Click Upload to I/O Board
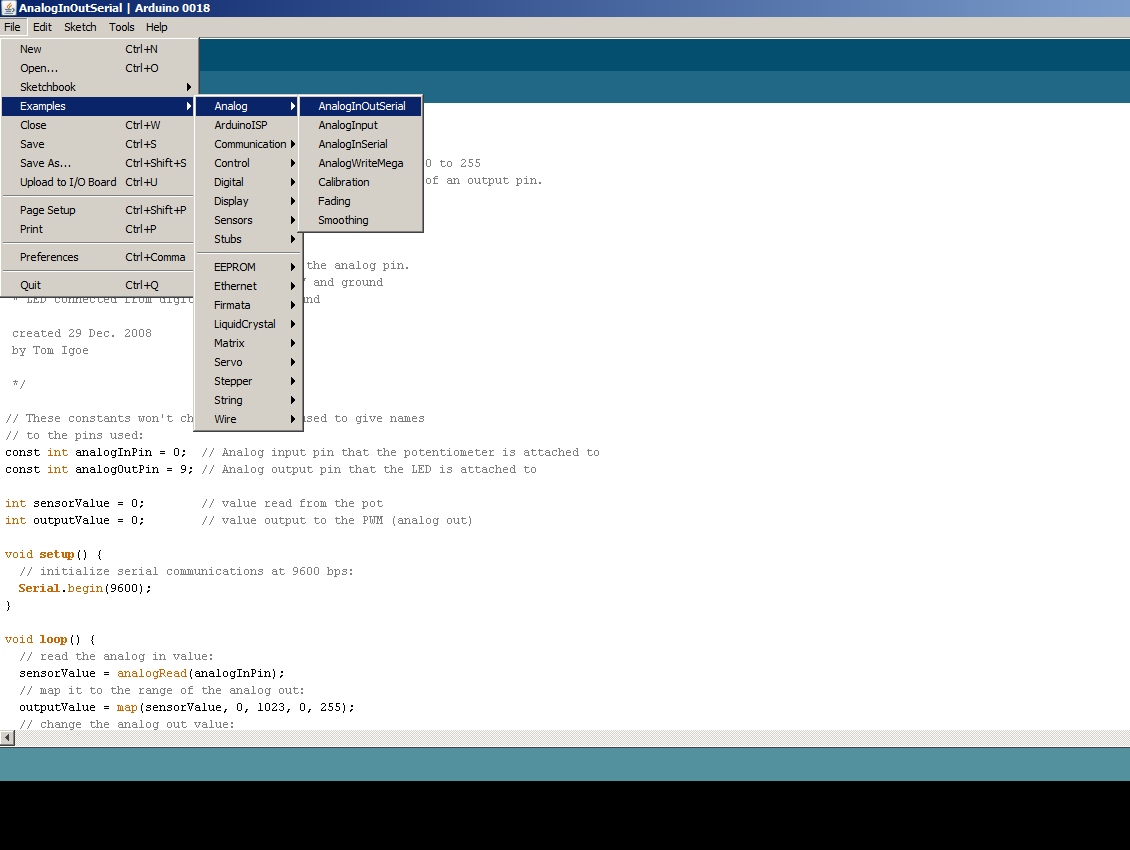The width and height of the screenshot is (1130, 850). click(68, 182)
